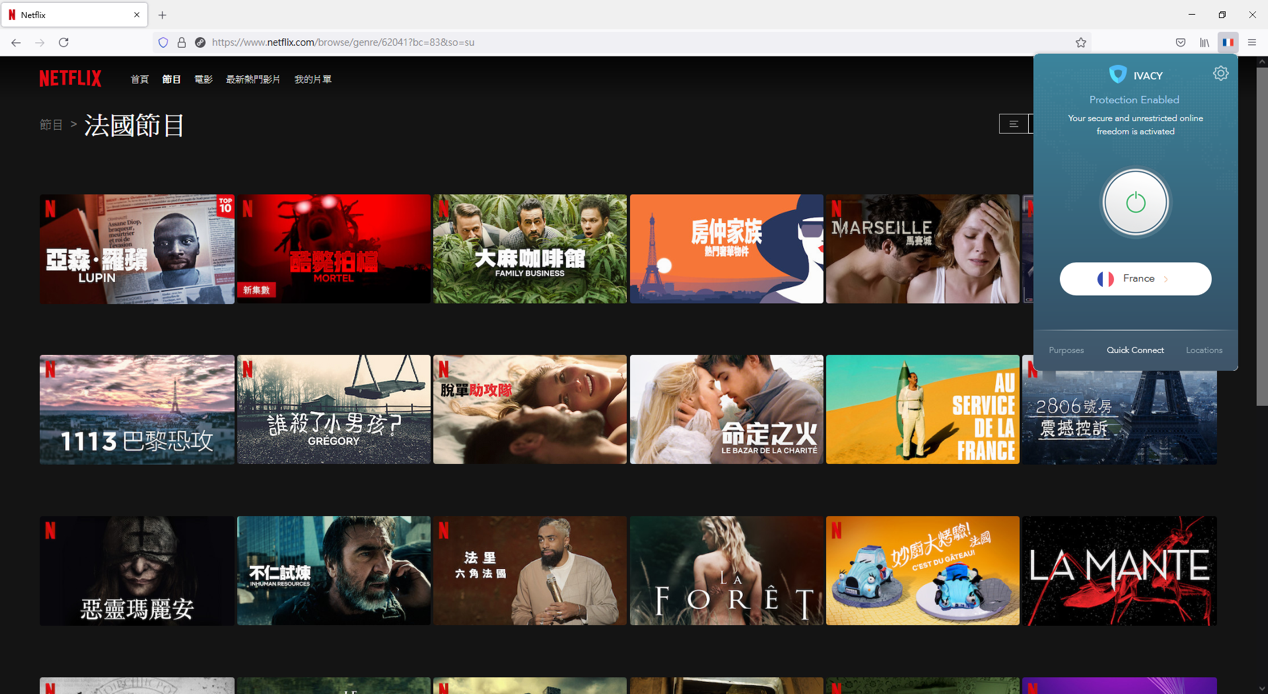This screenshot has height=694, width=1268.
Task: Open the 節目 menu item
Action: tap(172, 79)
